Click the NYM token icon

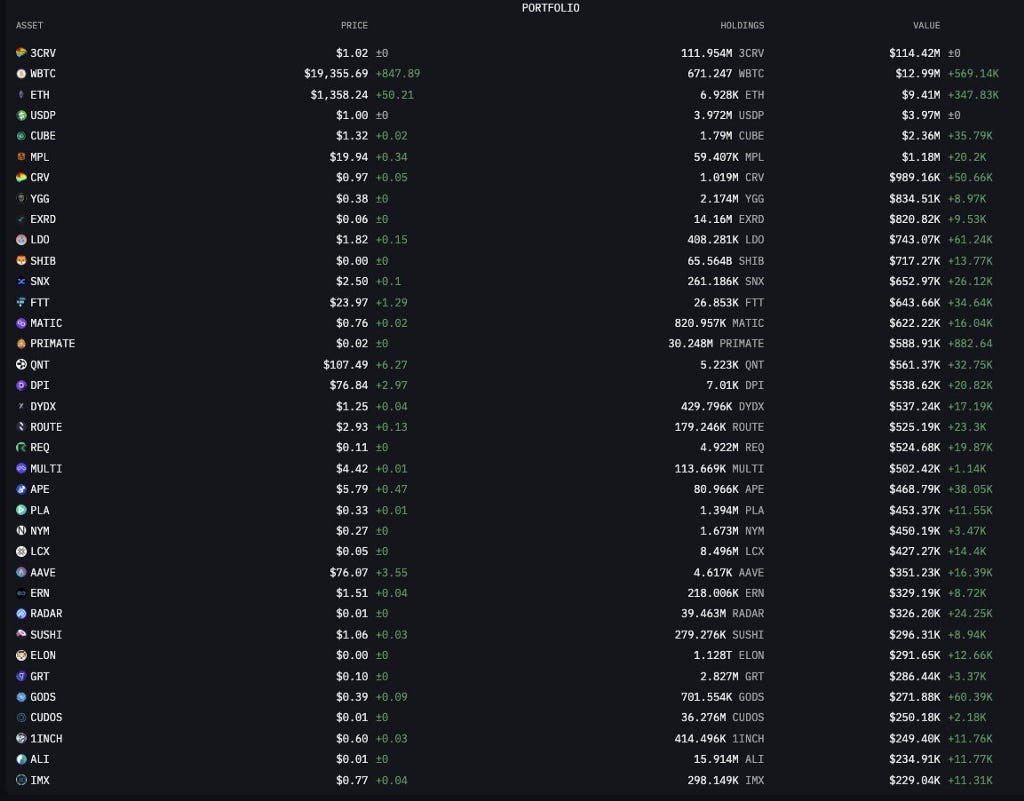tap(21, 531)
